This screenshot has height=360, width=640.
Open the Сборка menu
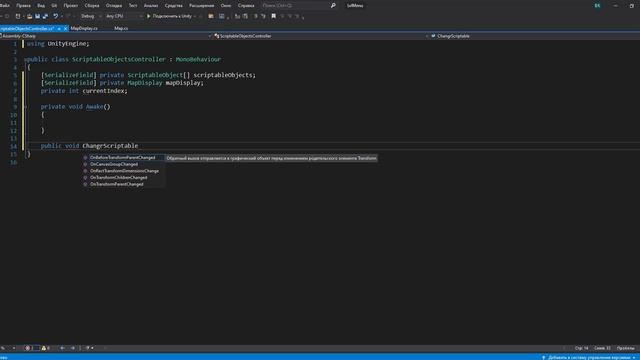click(92, 6)
